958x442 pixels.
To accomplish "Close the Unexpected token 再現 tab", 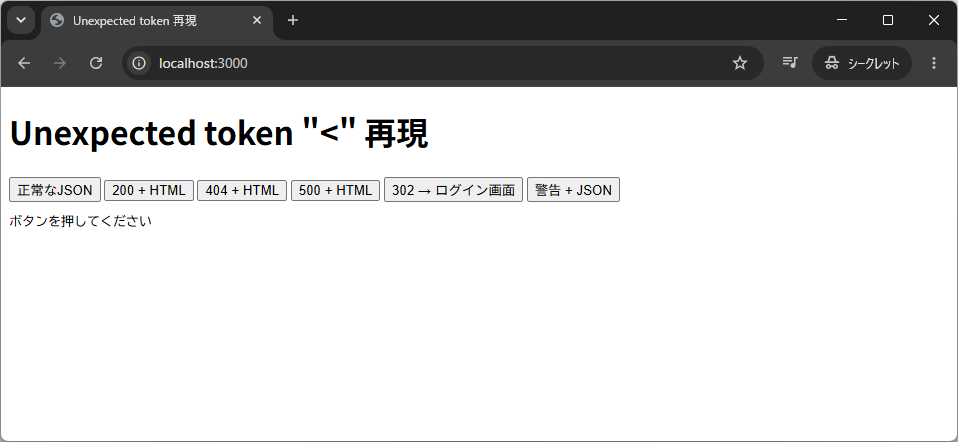I will pyautogui.click(x=257, y=21).
